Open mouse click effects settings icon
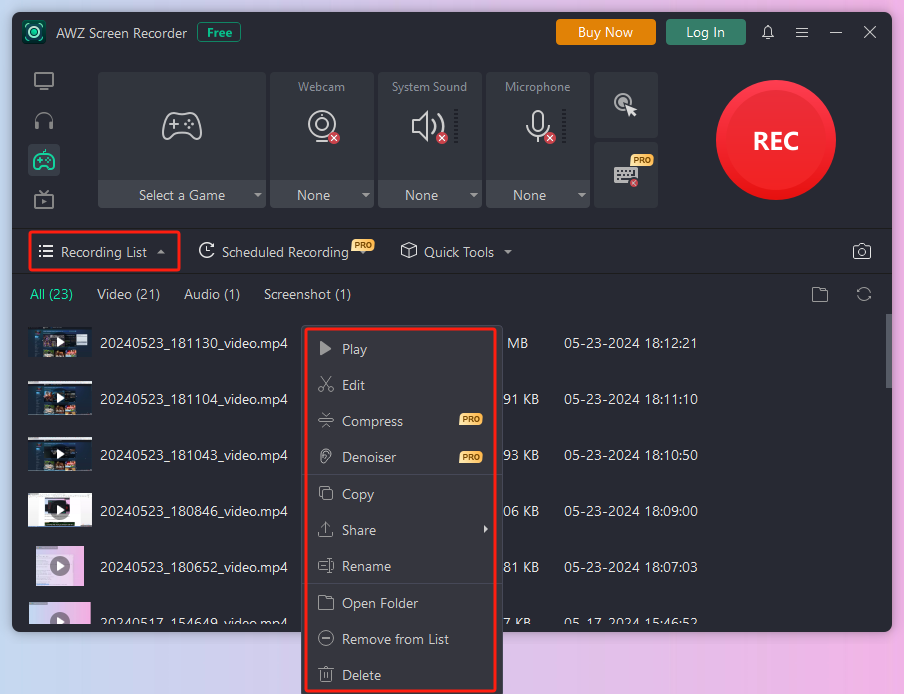The width and height of the screenshot is (904, 694). tap(626, 105)
